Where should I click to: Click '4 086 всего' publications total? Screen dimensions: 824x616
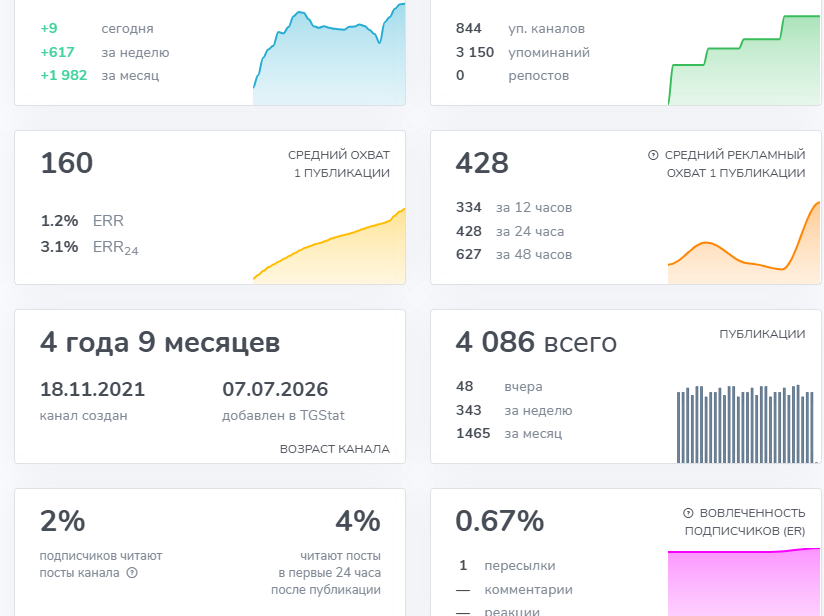(536, 342)
